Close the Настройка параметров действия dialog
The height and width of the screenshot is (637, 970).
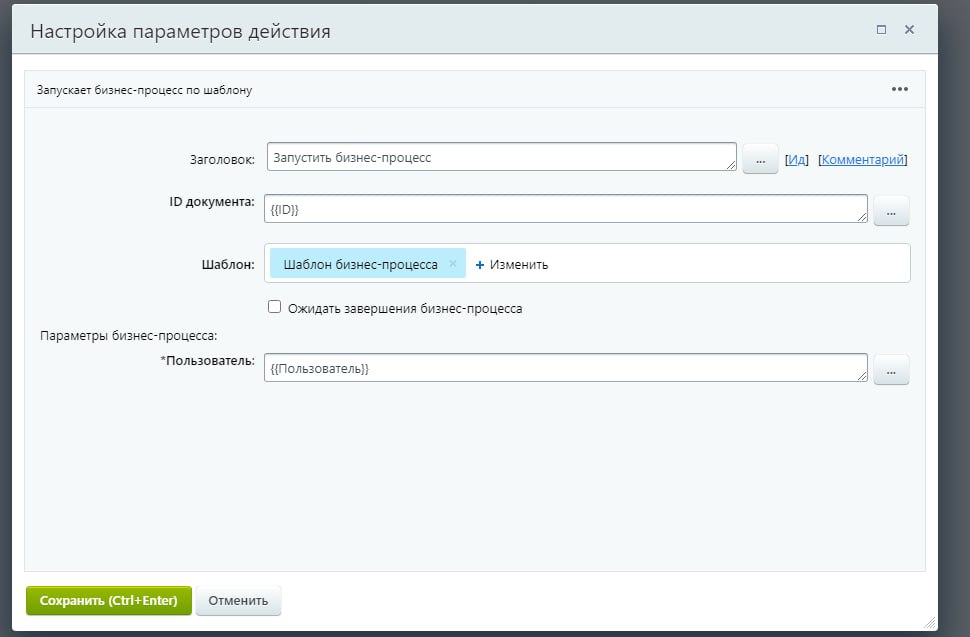pyautogui.click(x=909, y=30)
